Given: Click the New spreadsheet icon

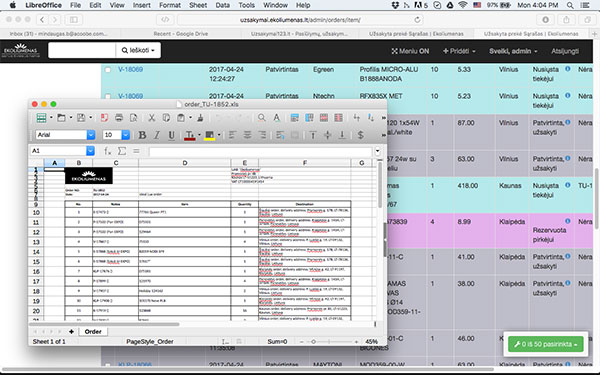Looking at the screenshot, I should (x=41, y=118).
